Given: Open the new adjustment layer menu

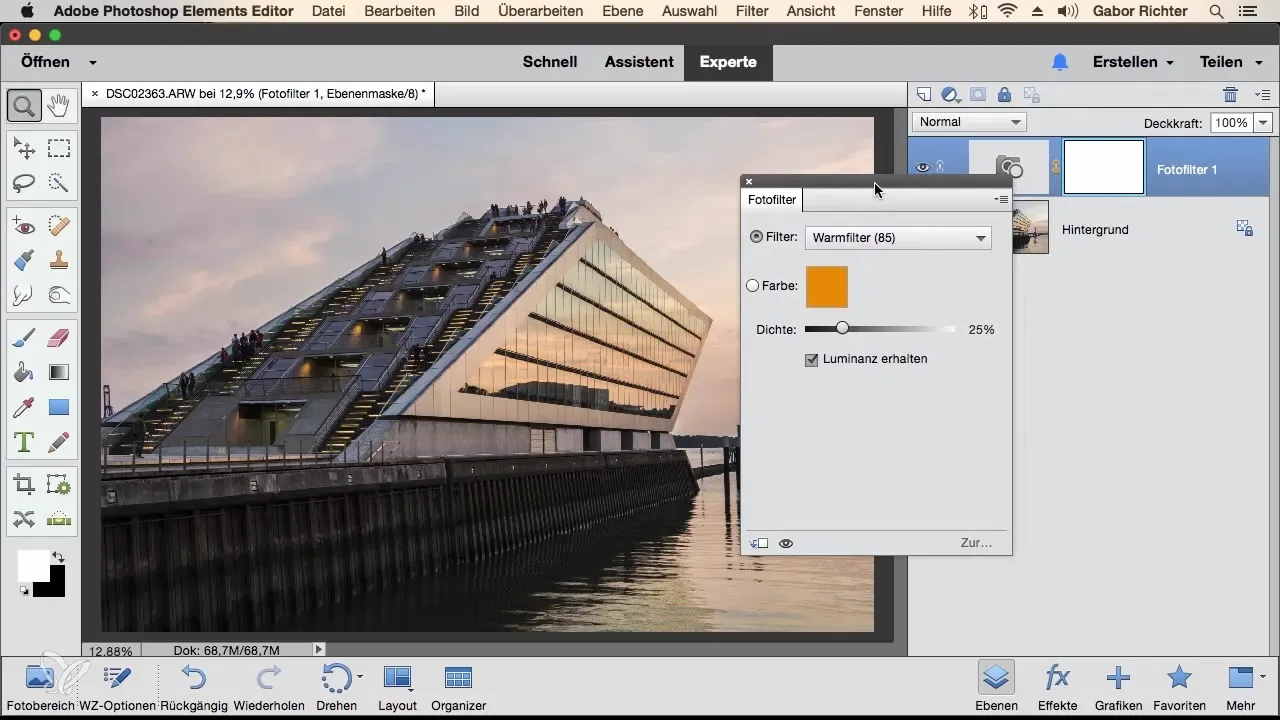Looking at the screenshot, I should [x=951, y=95].
